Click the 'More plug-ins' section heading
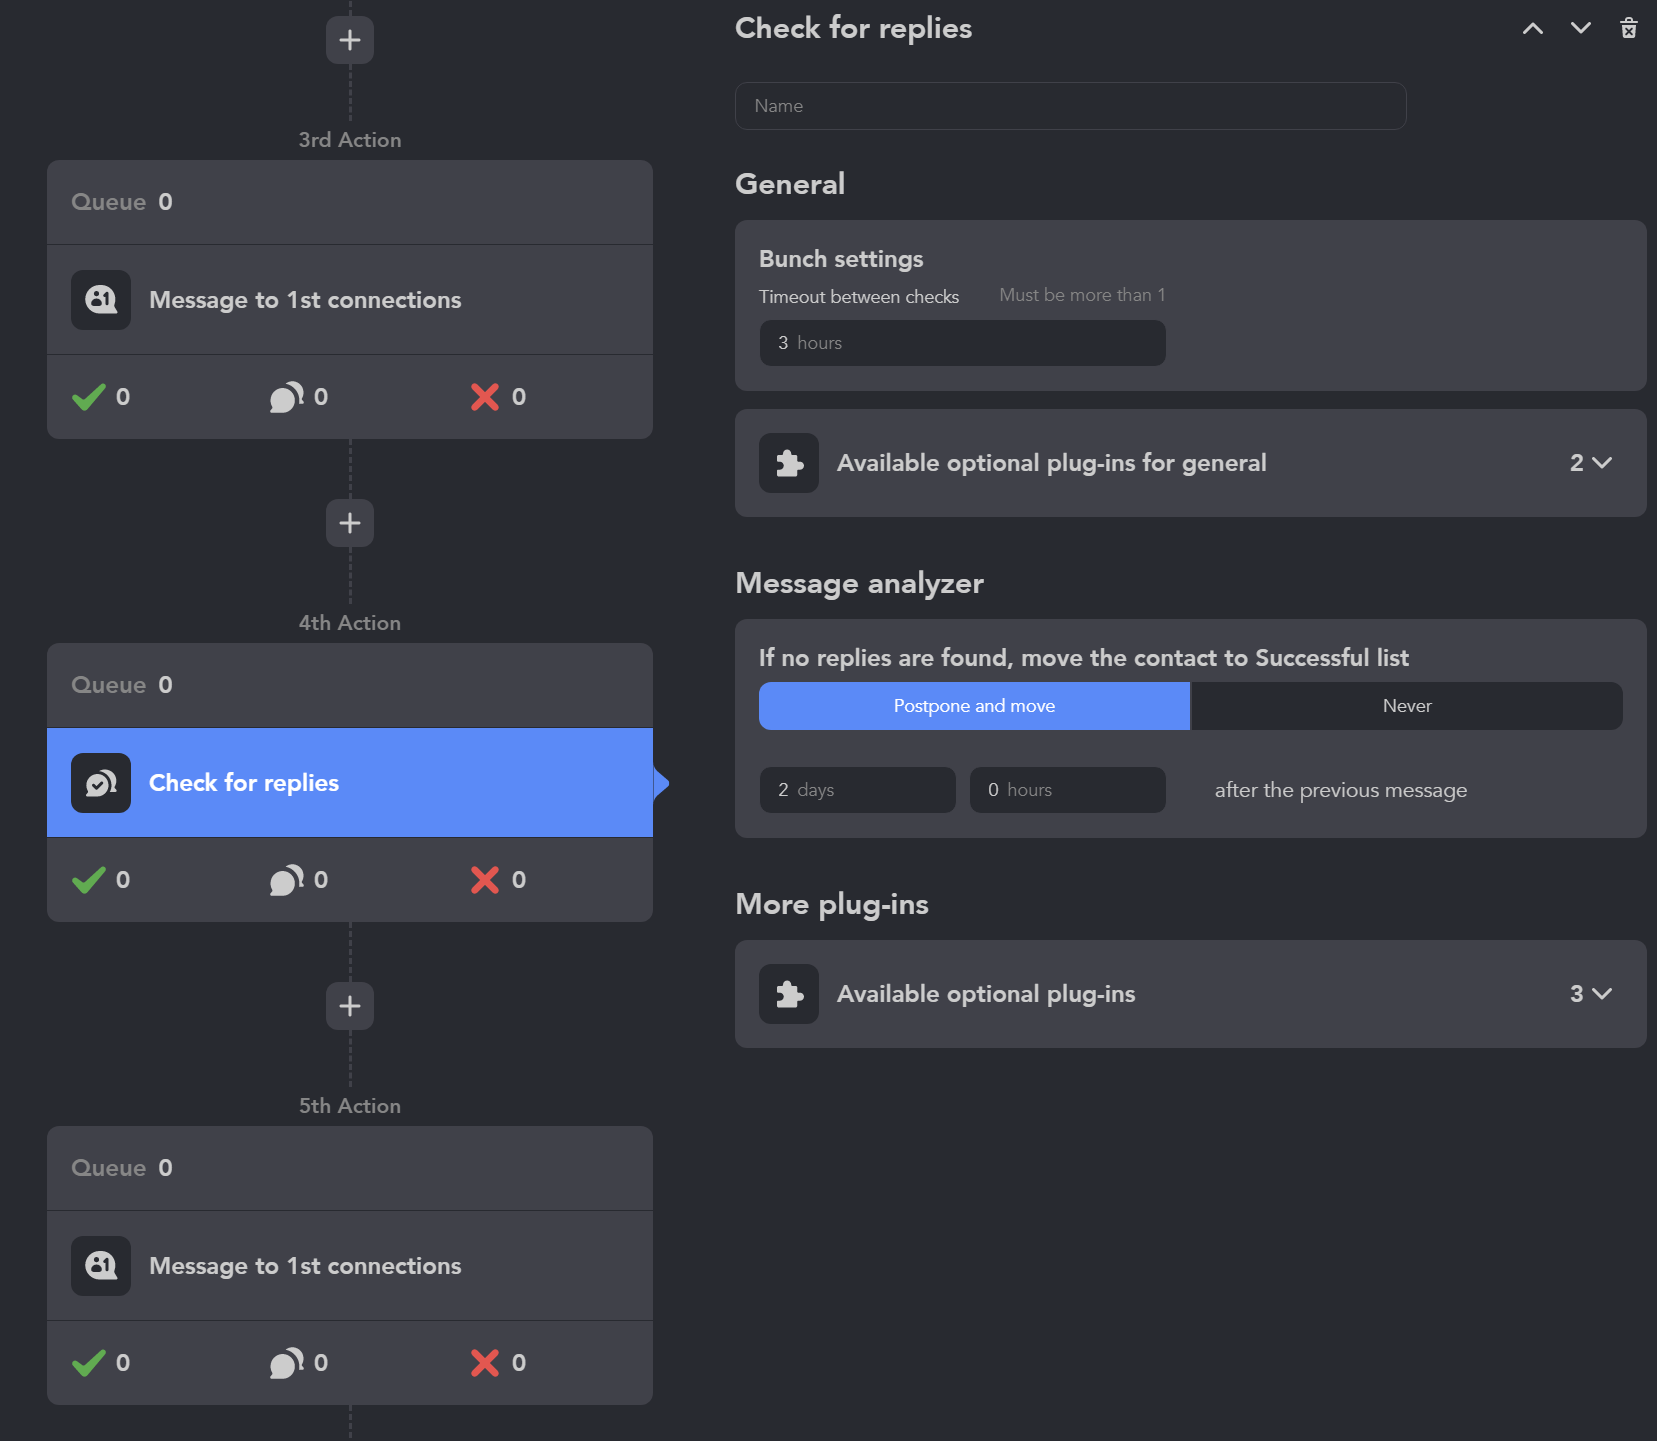Screen dimensions: 1657x1441 coord(832,904)
